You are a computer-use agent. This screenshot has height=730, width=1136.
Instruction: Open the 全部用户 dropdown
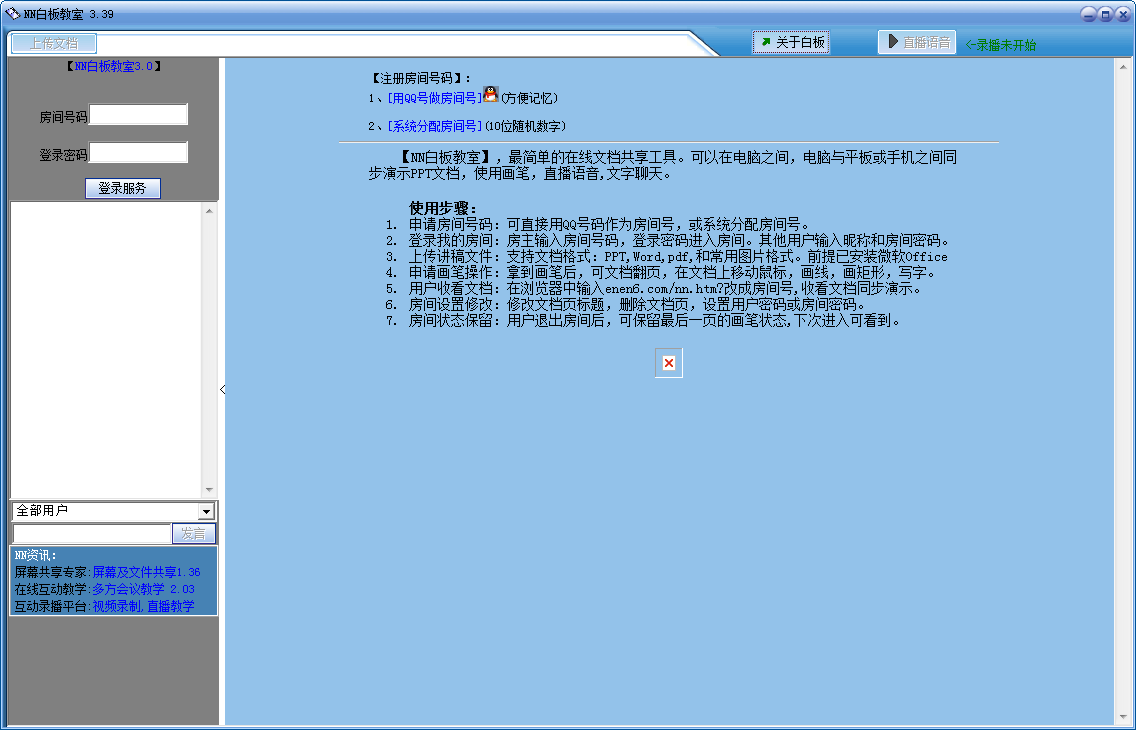pos(206,512)
